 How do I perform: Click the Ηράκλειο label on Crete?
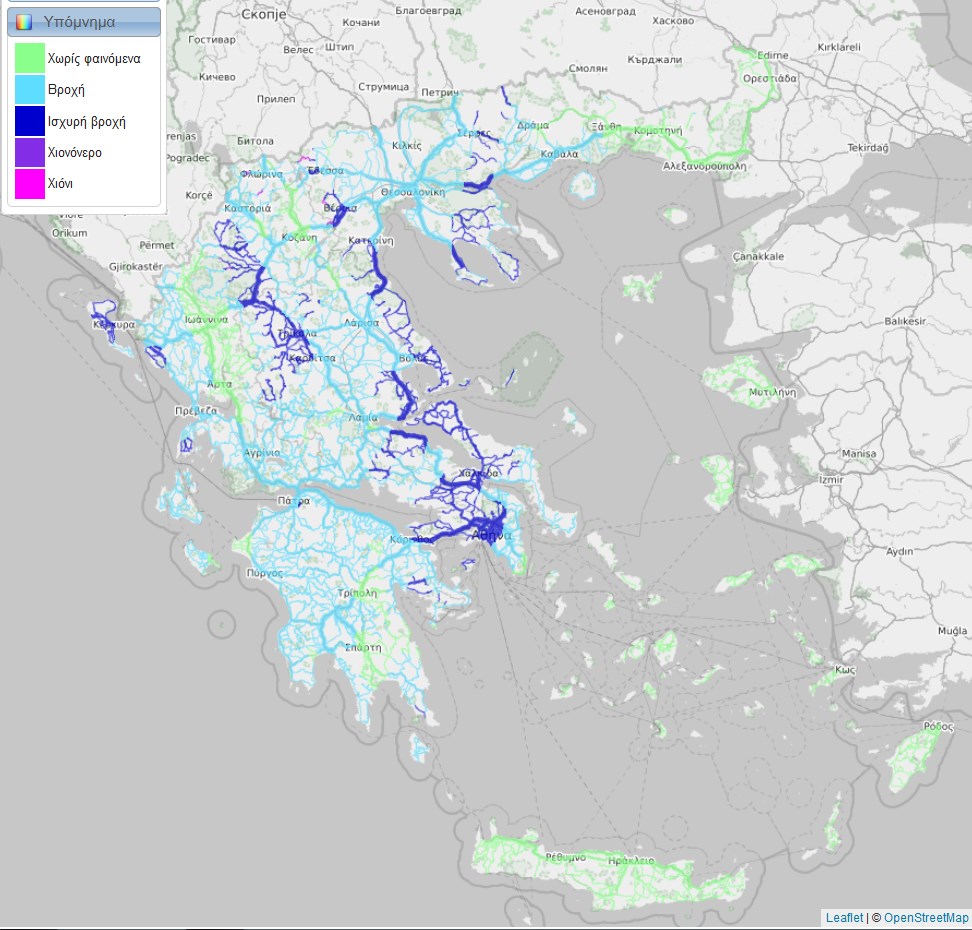coord(629,860)
